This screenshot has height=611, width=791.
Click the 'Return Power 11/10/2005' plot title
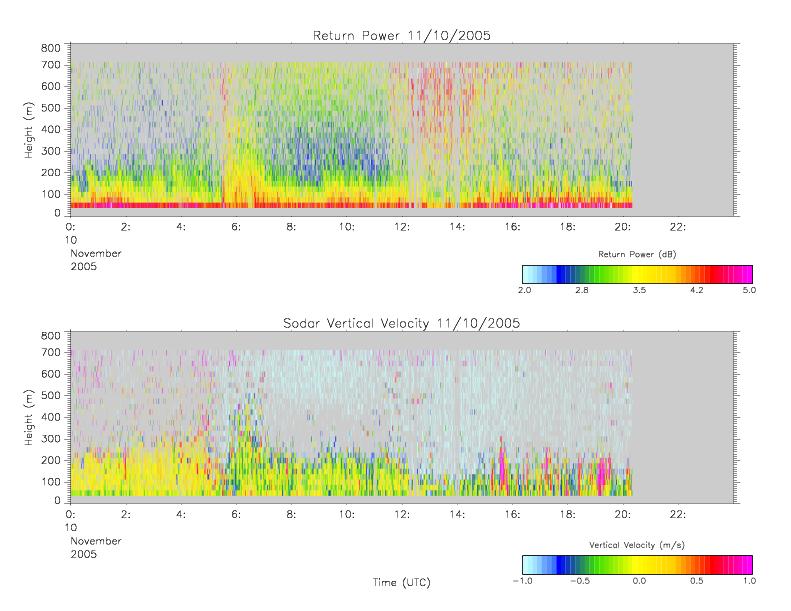click(402, 35)
